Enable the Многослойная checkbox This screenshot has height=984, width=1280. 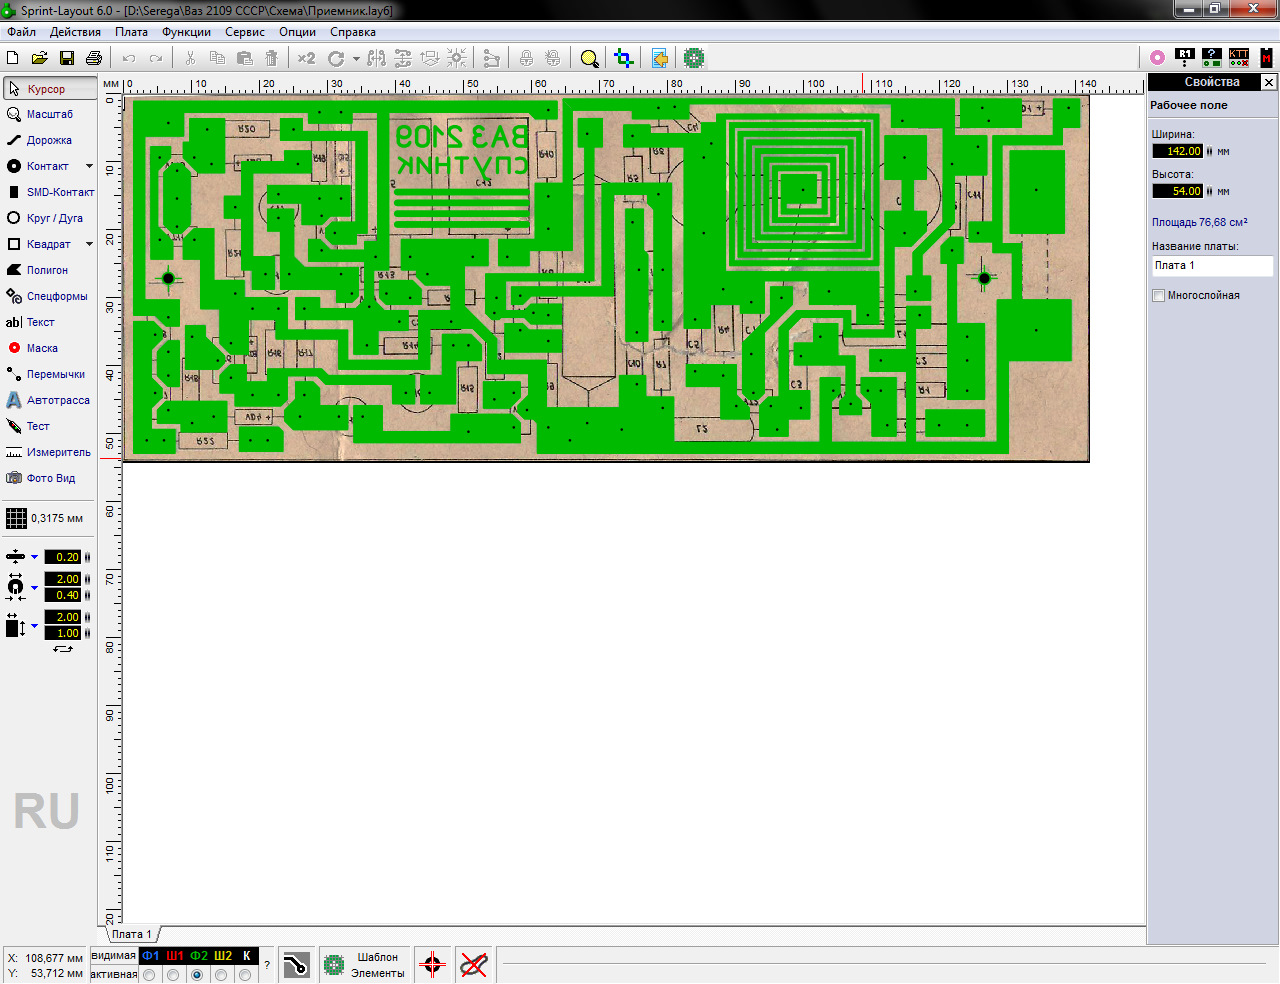click(1159, 295)
